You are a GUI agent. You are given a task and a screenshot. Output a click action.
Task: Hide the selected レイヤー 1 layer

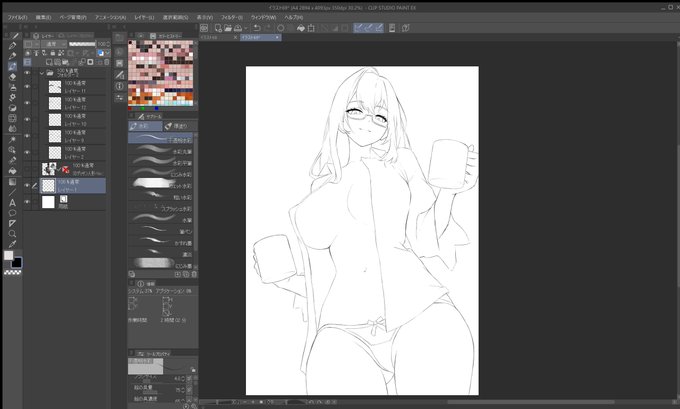pos(27,186)
